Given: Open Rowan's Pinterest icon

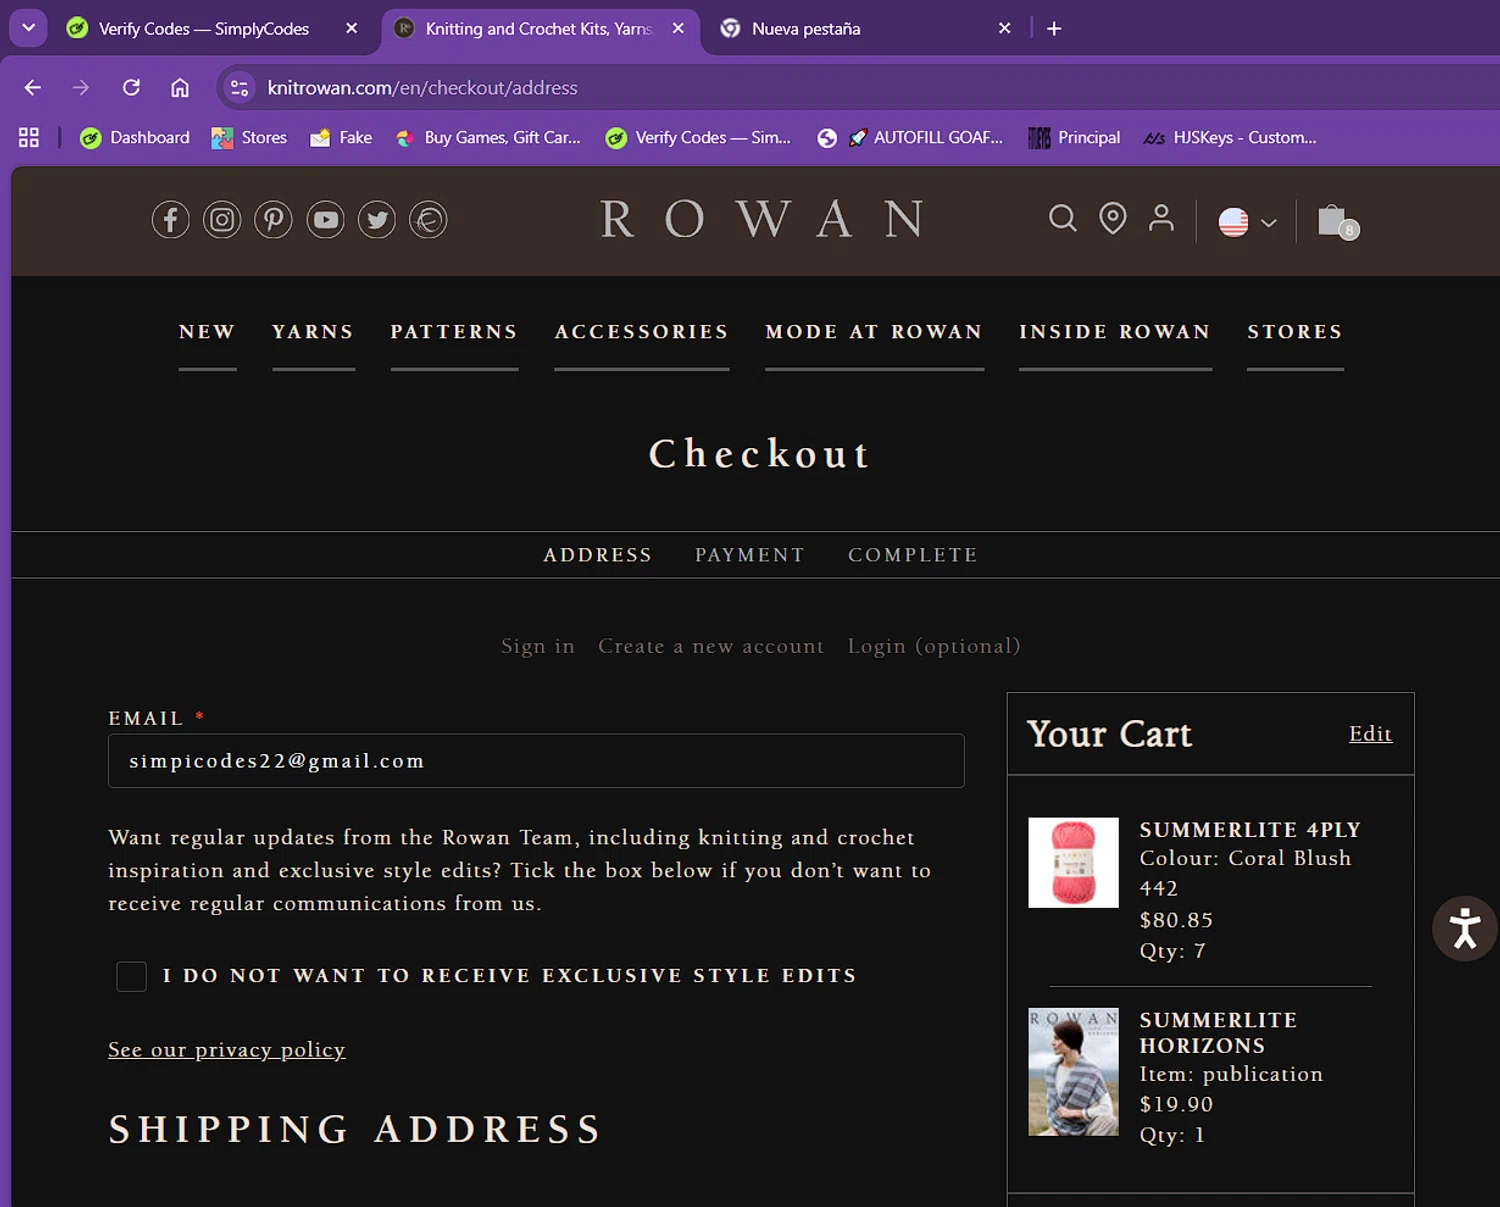Looking at the screenshot, I should [x=273, y=220].
